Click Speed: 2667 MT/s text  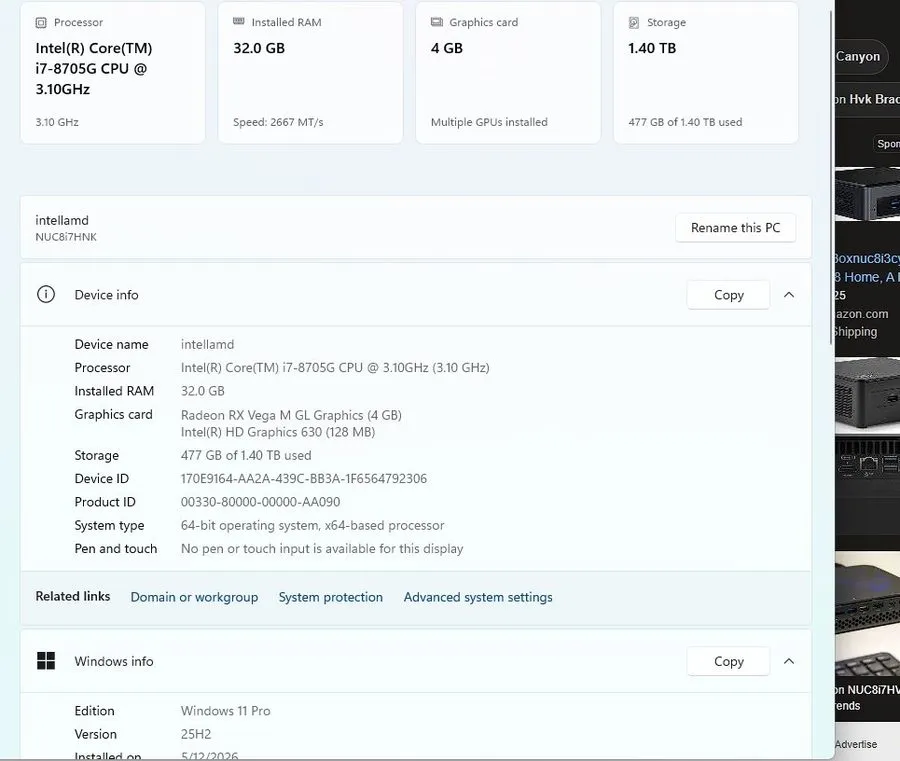[278, 122]
